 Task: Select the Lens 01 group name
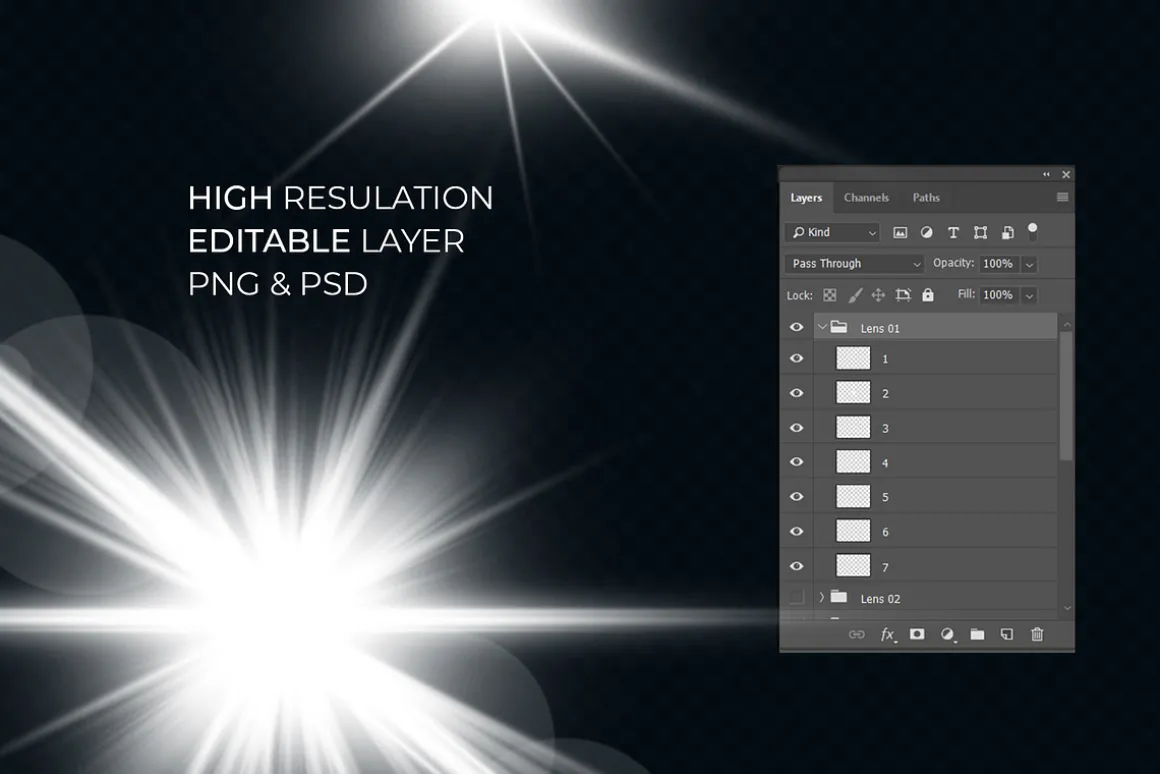pyautogui.click(x=880, y=329)
